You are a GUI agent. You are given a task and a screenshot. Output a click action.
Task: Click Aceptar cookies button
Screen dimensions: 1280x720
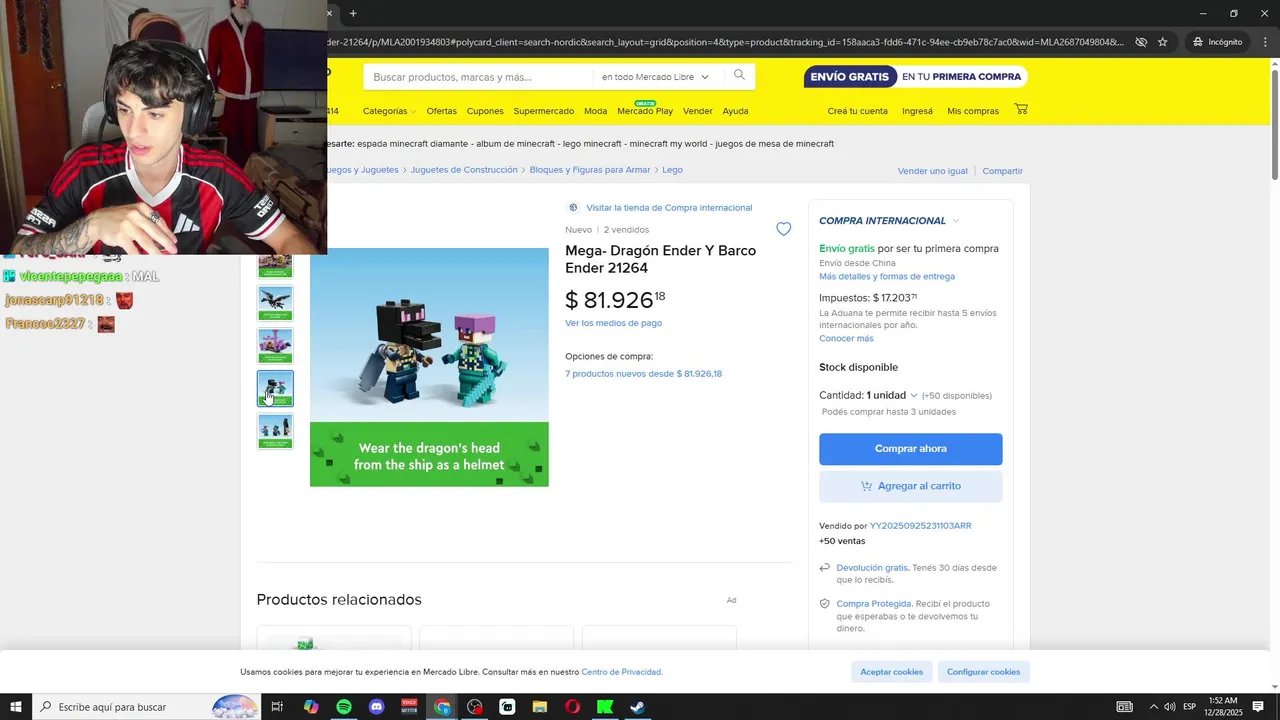point(892,672)
